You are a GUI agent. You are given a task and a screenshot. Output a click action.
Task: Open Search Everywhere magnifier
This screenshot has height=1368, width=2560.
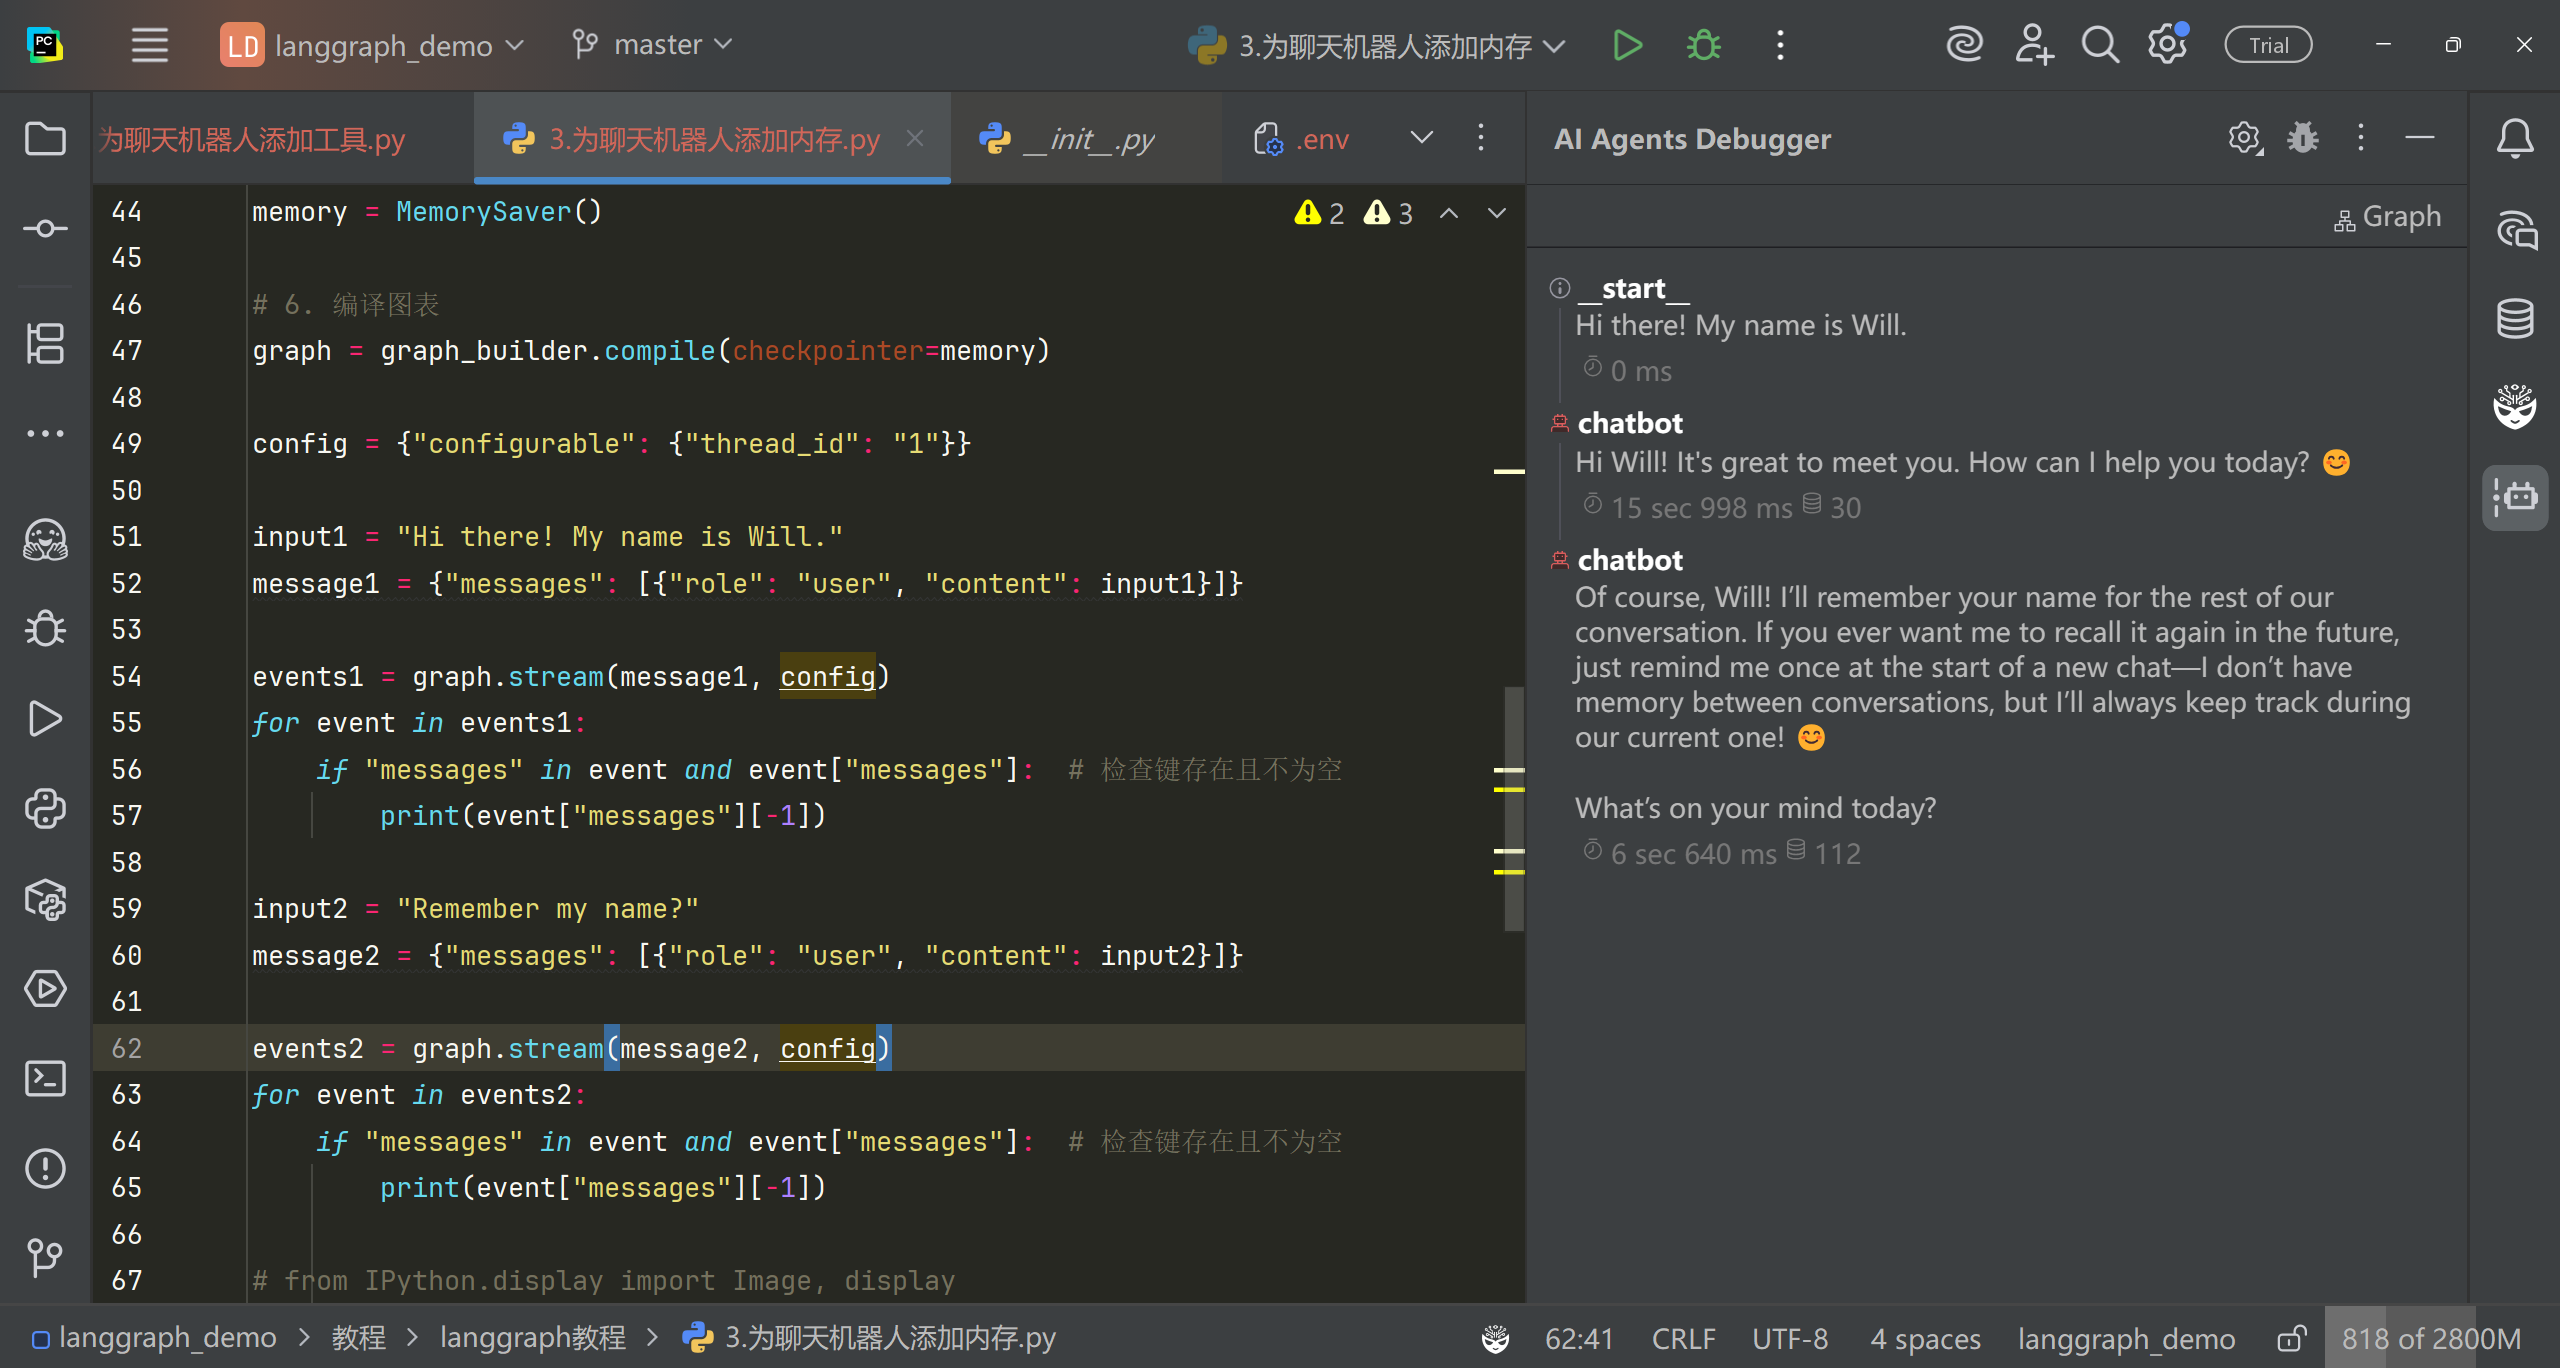pyautogui.click(x=2099, y=45)
